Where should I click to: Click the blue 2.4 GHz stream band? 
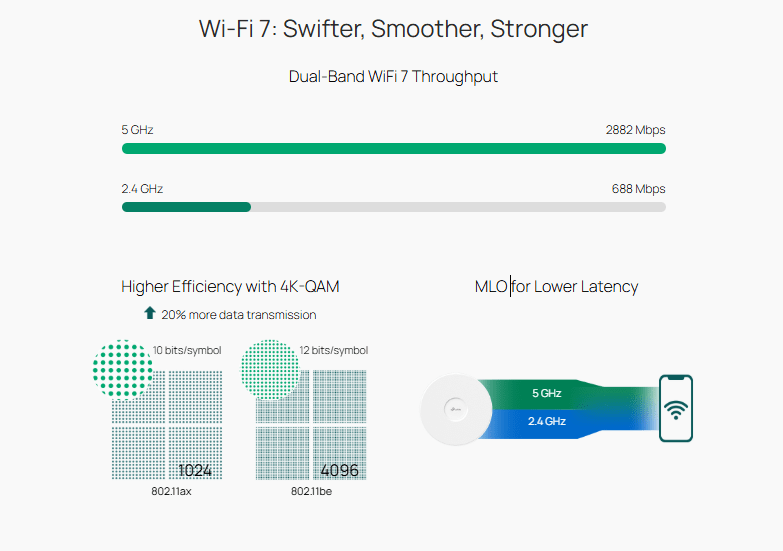(548, 421)
